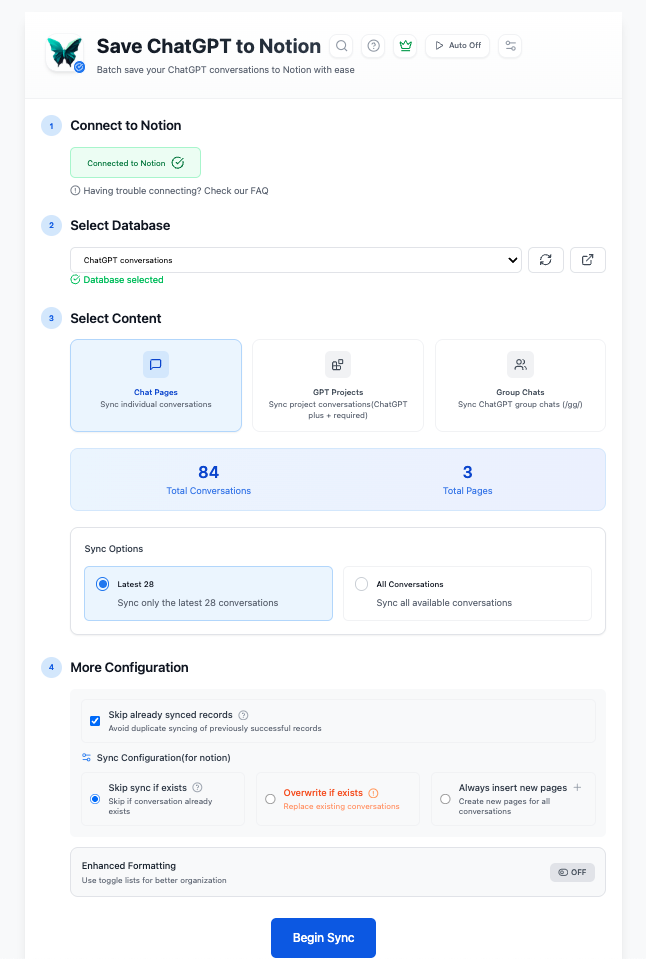Refresh database list with circular arrows icon

(x=546, y=260)
